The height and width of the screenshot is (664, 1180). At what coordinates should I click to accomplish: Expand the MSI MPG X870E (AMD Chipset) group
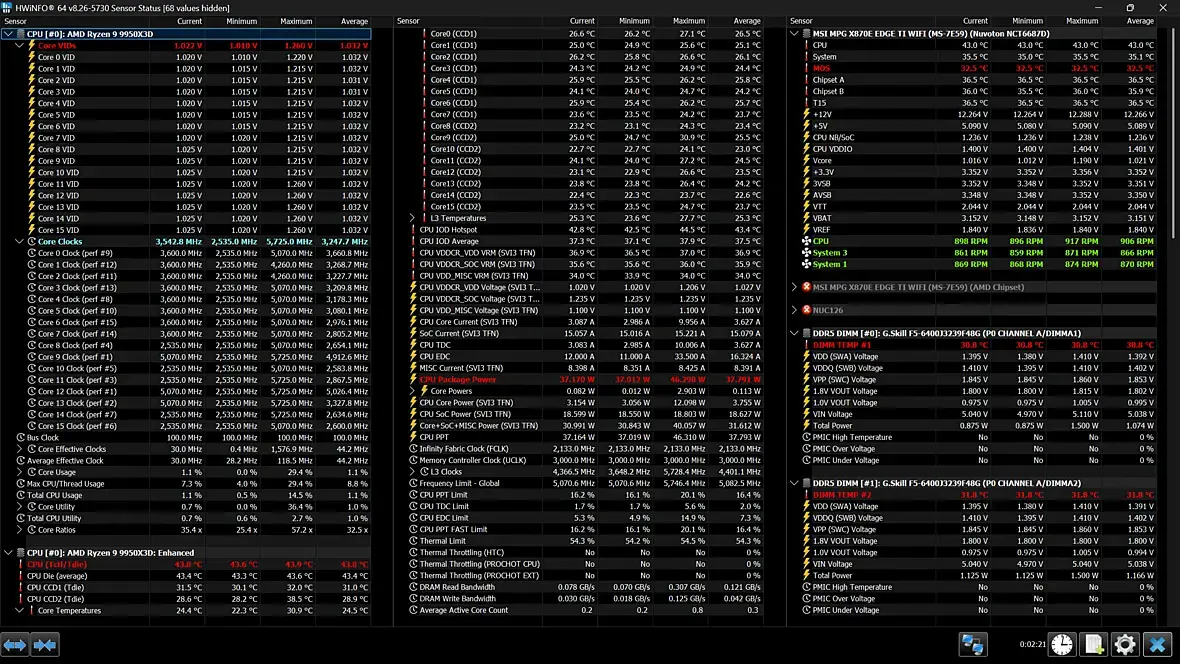794,287
